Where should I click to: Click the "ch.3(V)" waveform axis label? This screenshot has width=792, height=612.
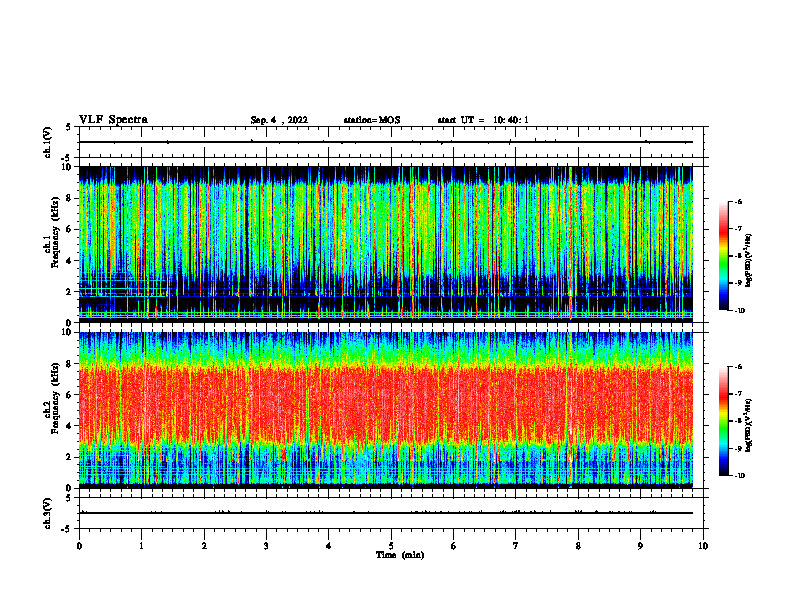(x=47, y=513)
